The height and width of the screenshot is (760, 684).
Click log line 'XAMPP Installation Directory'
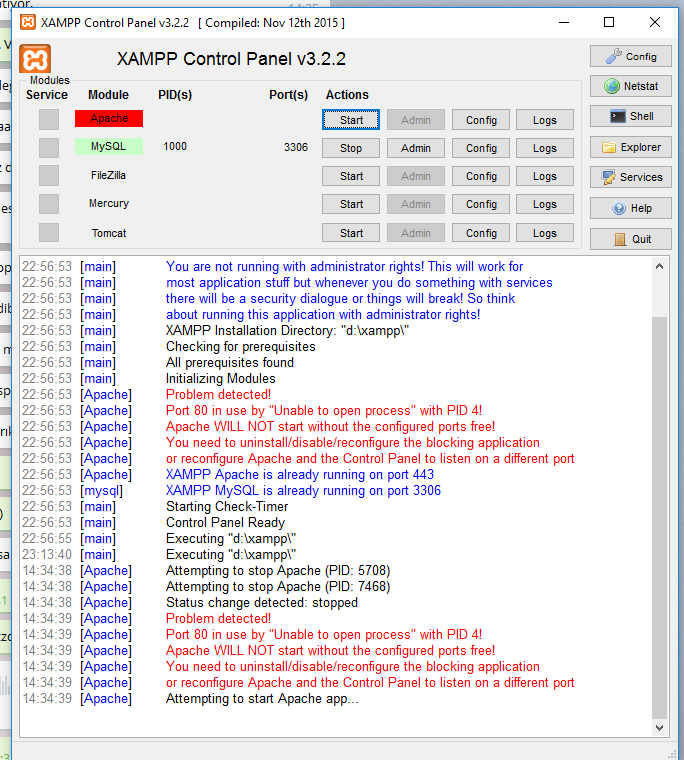[x=287, y=331]
